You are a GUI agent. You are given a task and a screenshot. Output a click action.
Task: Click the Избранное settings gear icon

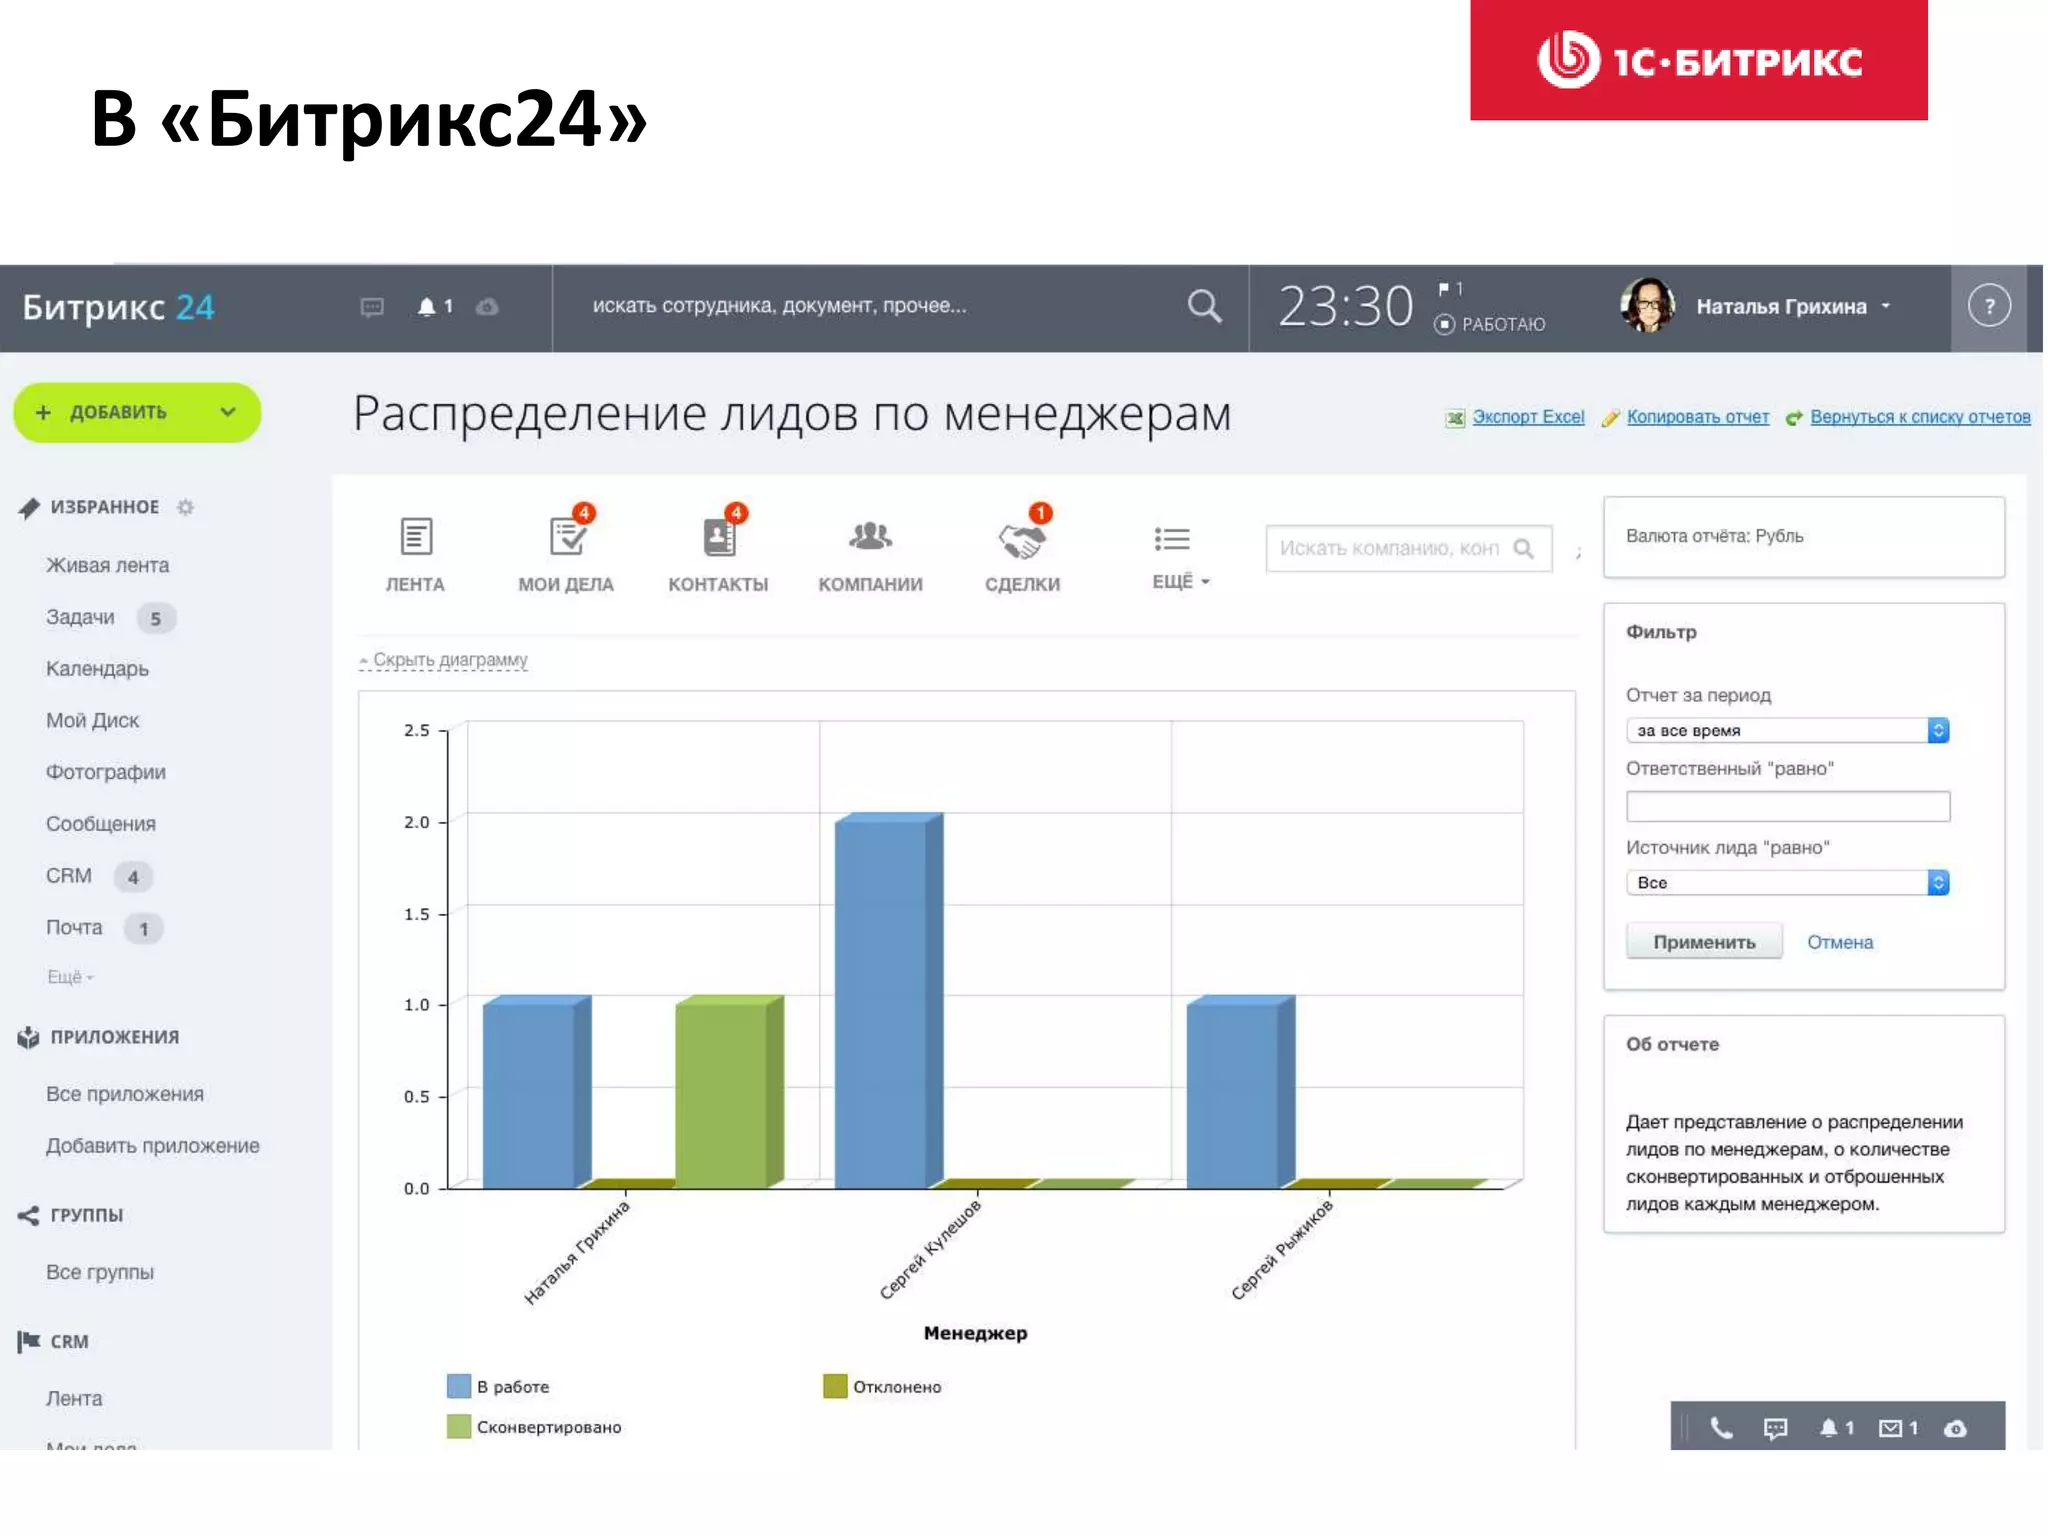coord(185,507)
